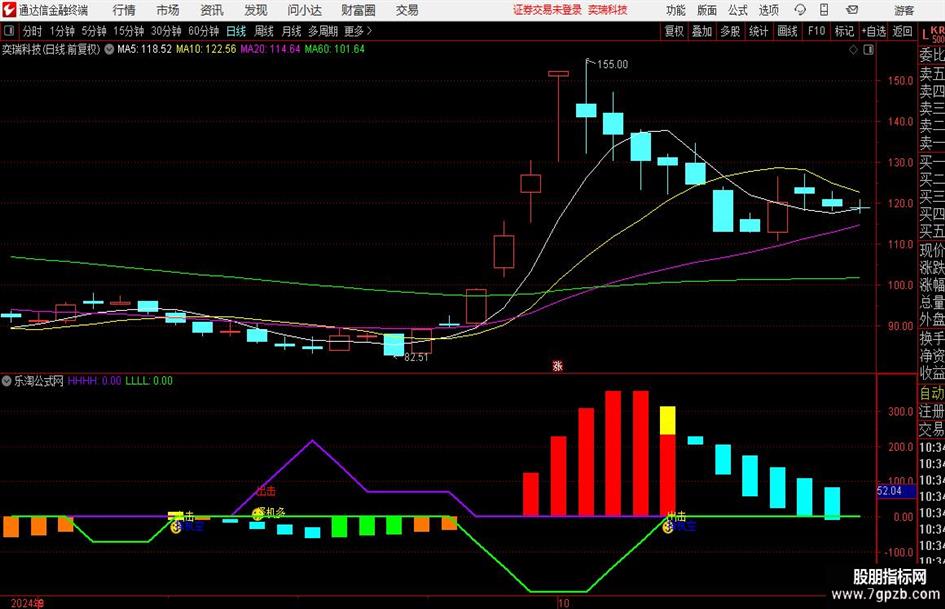The height and width of the screenshot is (609, 945).
Task: Switch to the 月线 monthly period
Action: [291, 31]
